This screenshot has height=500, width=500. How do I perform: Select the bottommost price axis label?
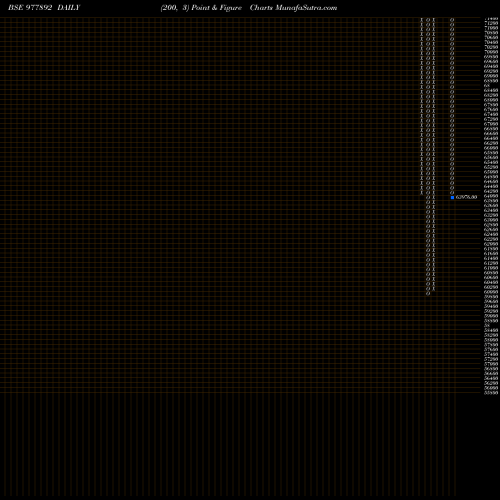pyautogui.click(x=491, y=393)
